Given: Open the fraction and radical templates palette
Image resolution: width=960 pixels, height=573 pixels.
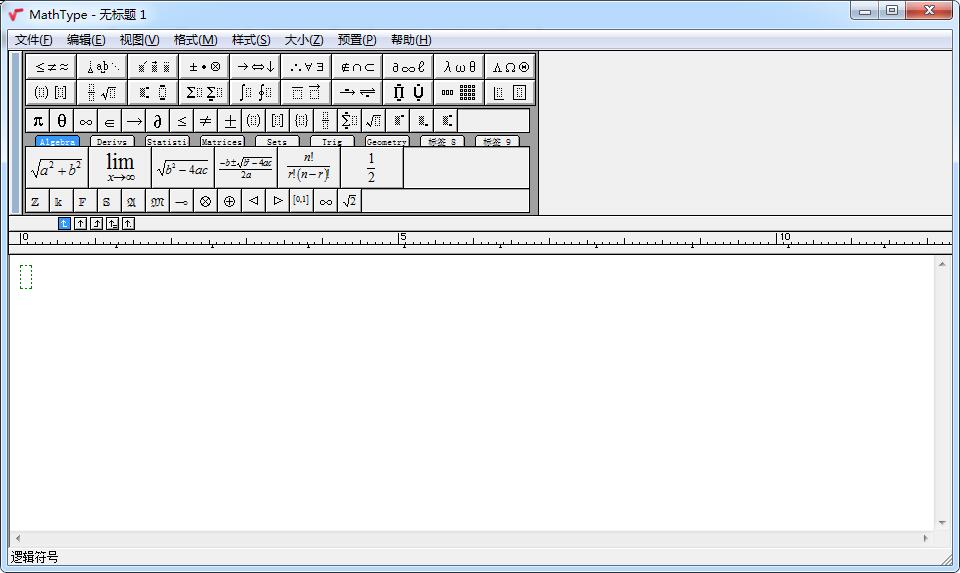Looking at the screenshot, I should 102,92.
